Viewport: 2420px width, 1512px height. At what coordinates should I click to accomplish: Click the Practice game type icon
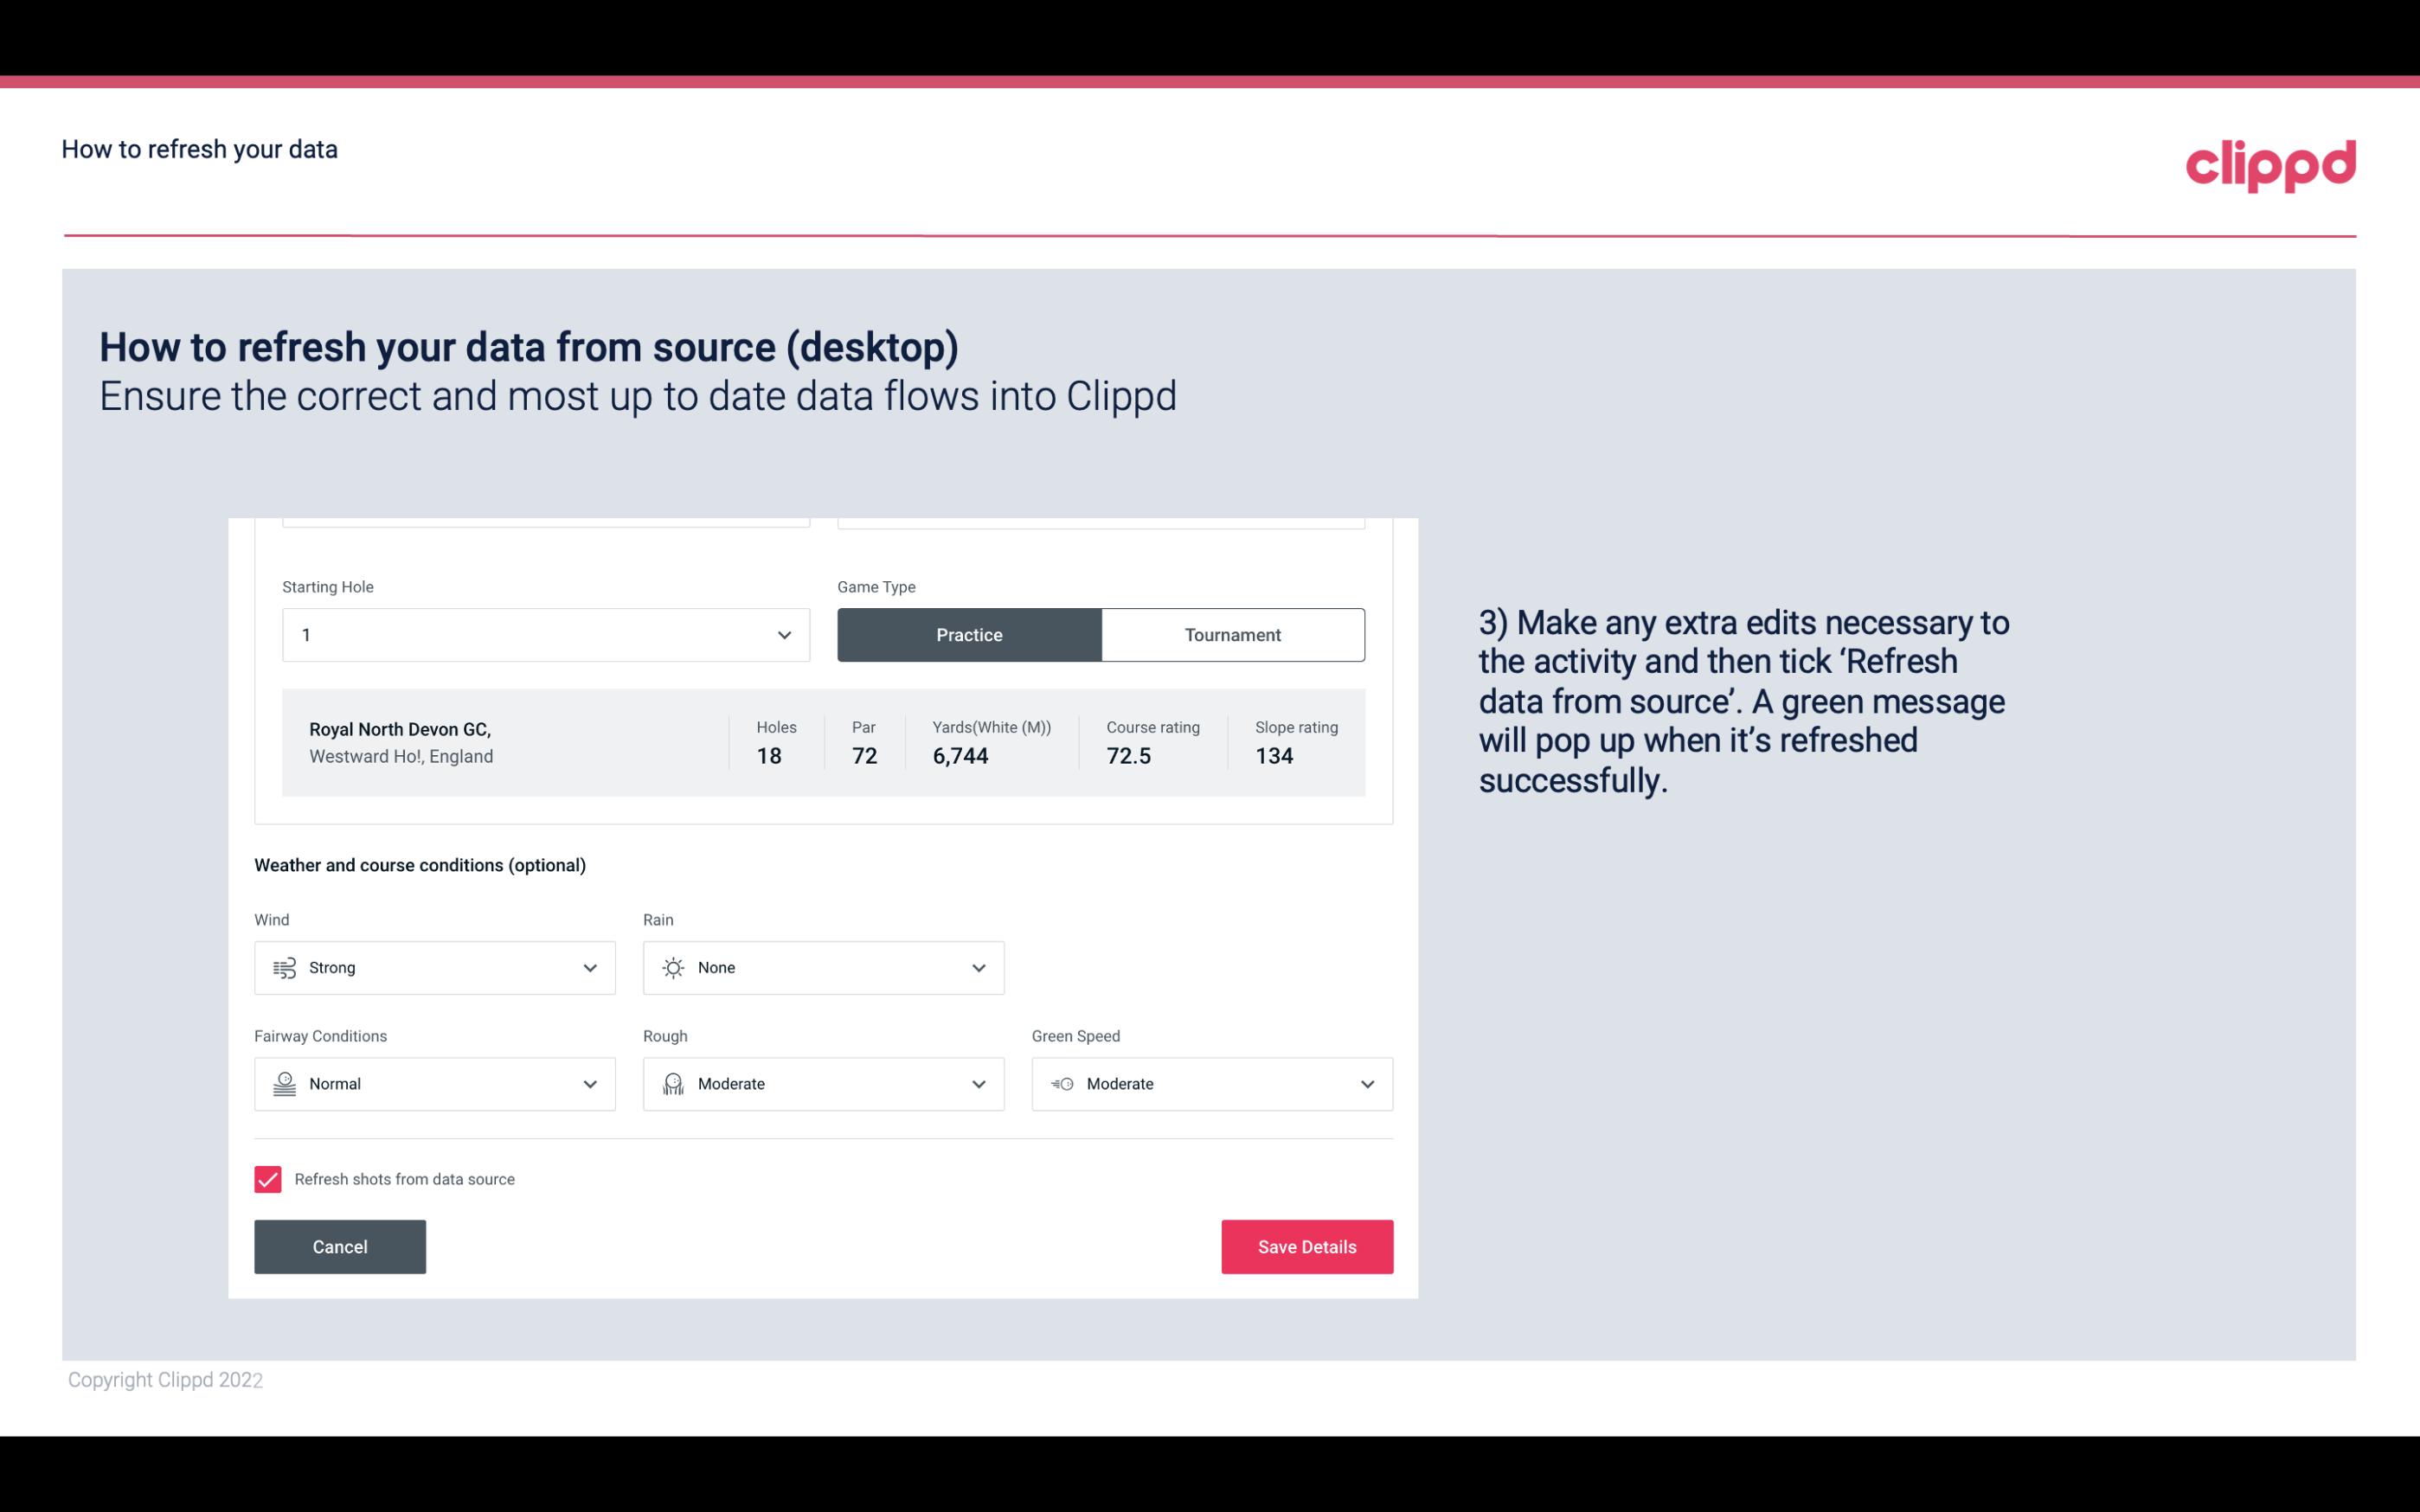pos(969,634)
